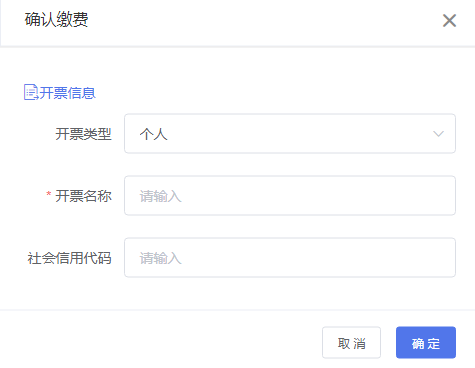Viewport: 475px width, 368px height.
Task: Click 请输入 placeholder in 社会信用代码 box
Action: tap(160, 258)
